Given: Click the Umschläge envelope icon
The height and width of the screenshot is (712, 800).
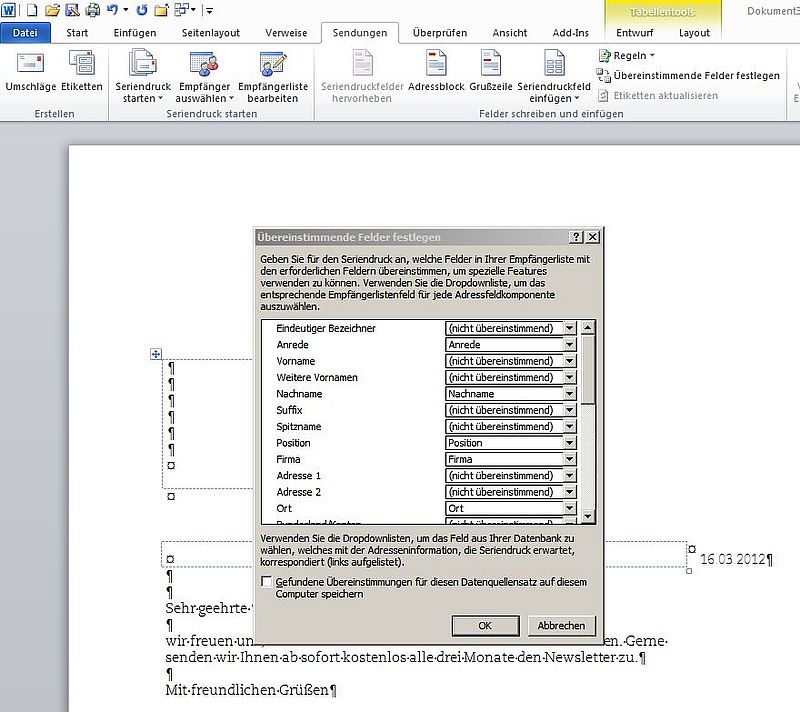Looking at the screenshot, I should [30, 63].
